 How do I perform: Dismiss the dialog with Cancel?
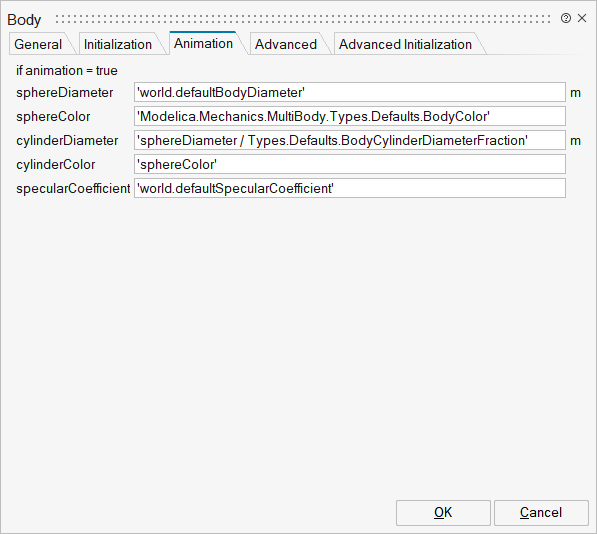(541, 513)
